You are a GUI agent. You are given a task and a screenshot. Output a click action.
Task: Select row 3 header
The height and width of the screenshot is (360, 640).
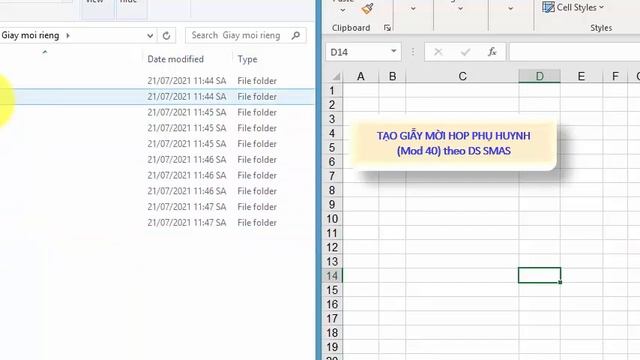332,119
